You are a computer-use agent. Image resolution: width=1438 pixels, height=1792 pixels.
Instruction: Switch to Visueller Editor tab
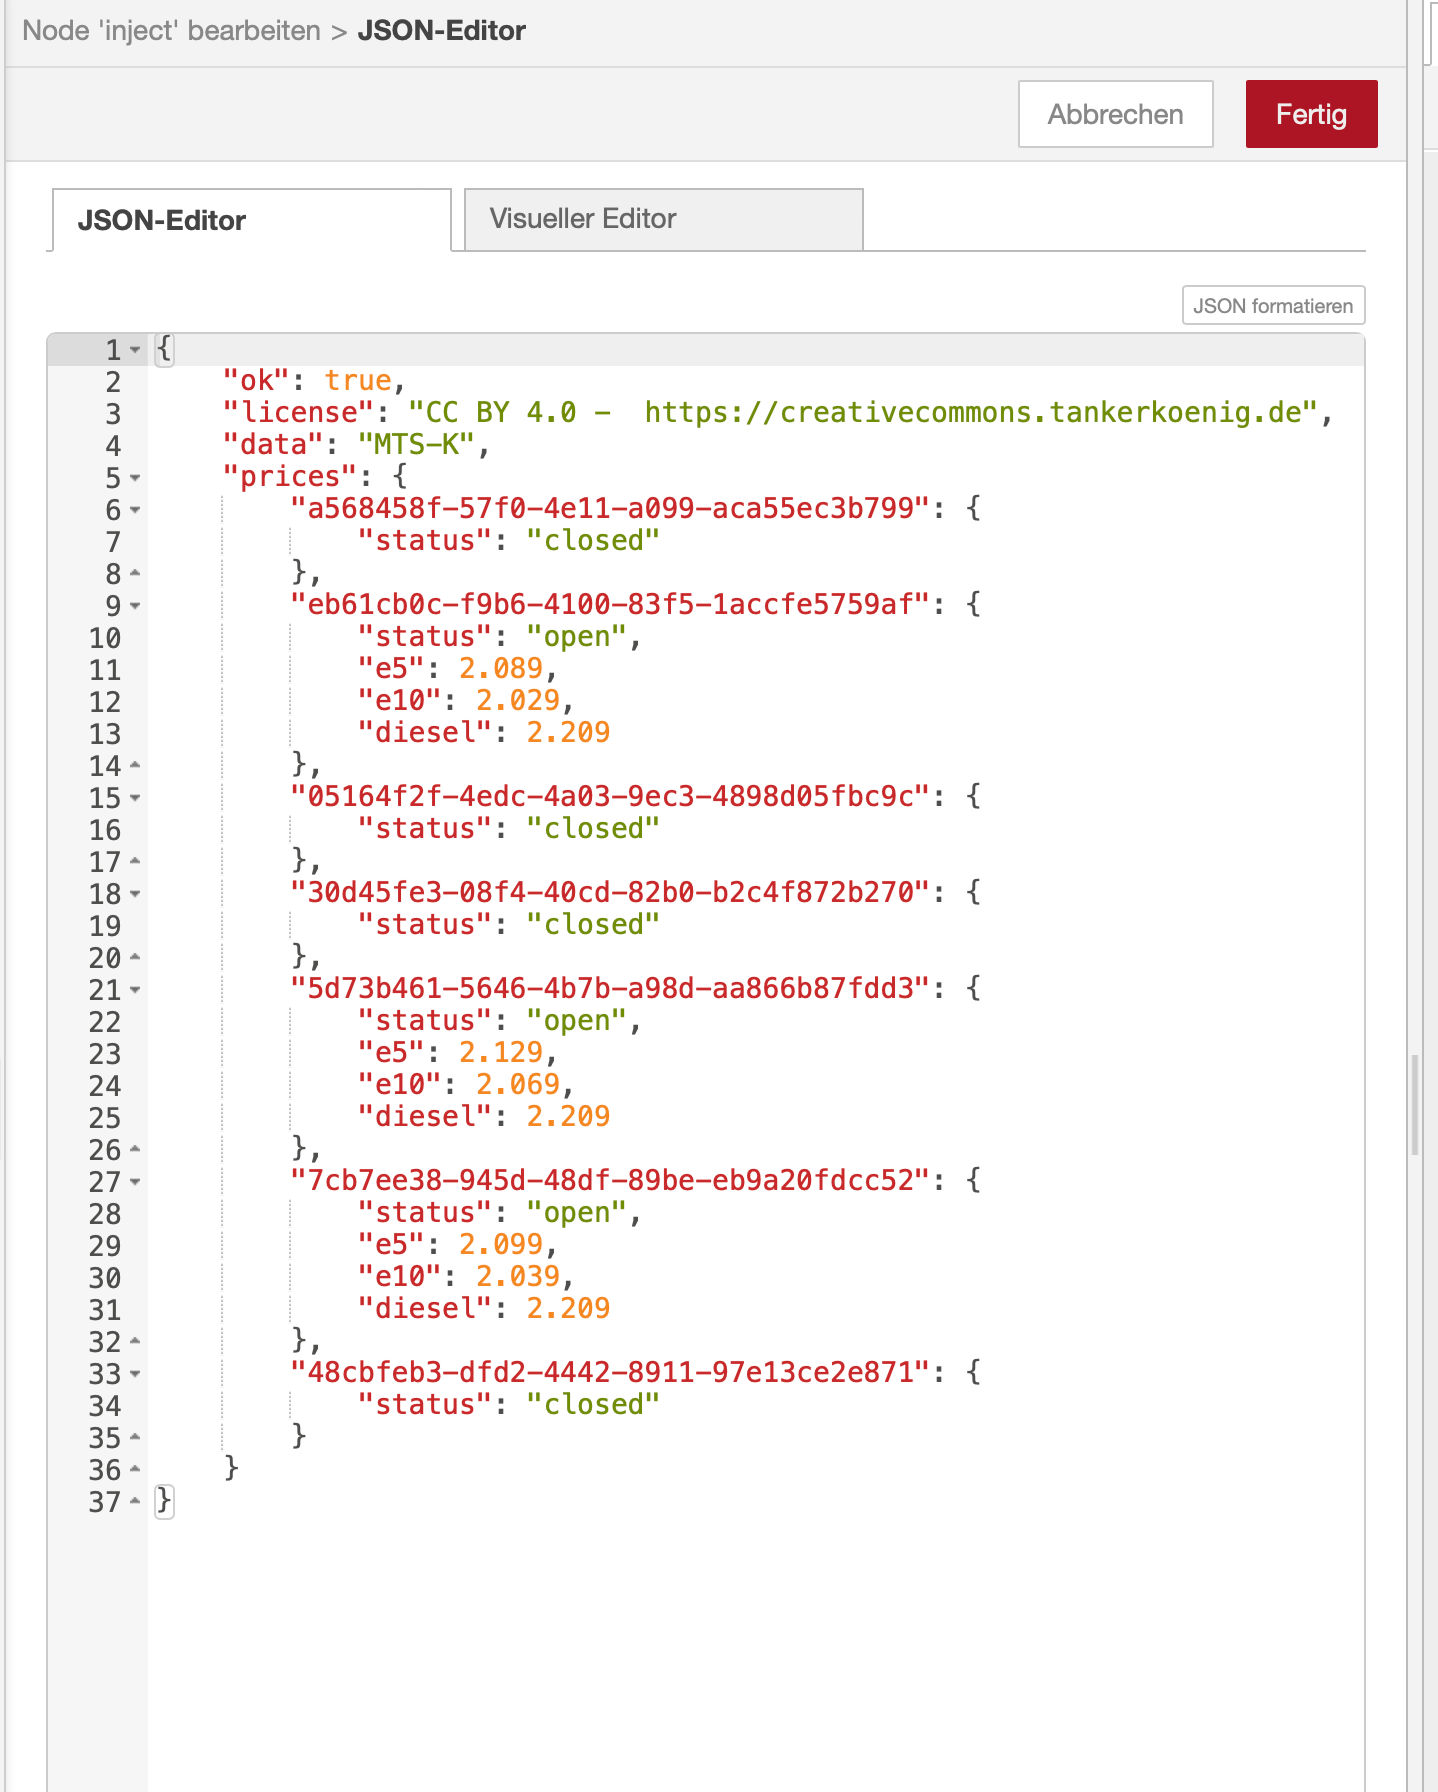663,219
